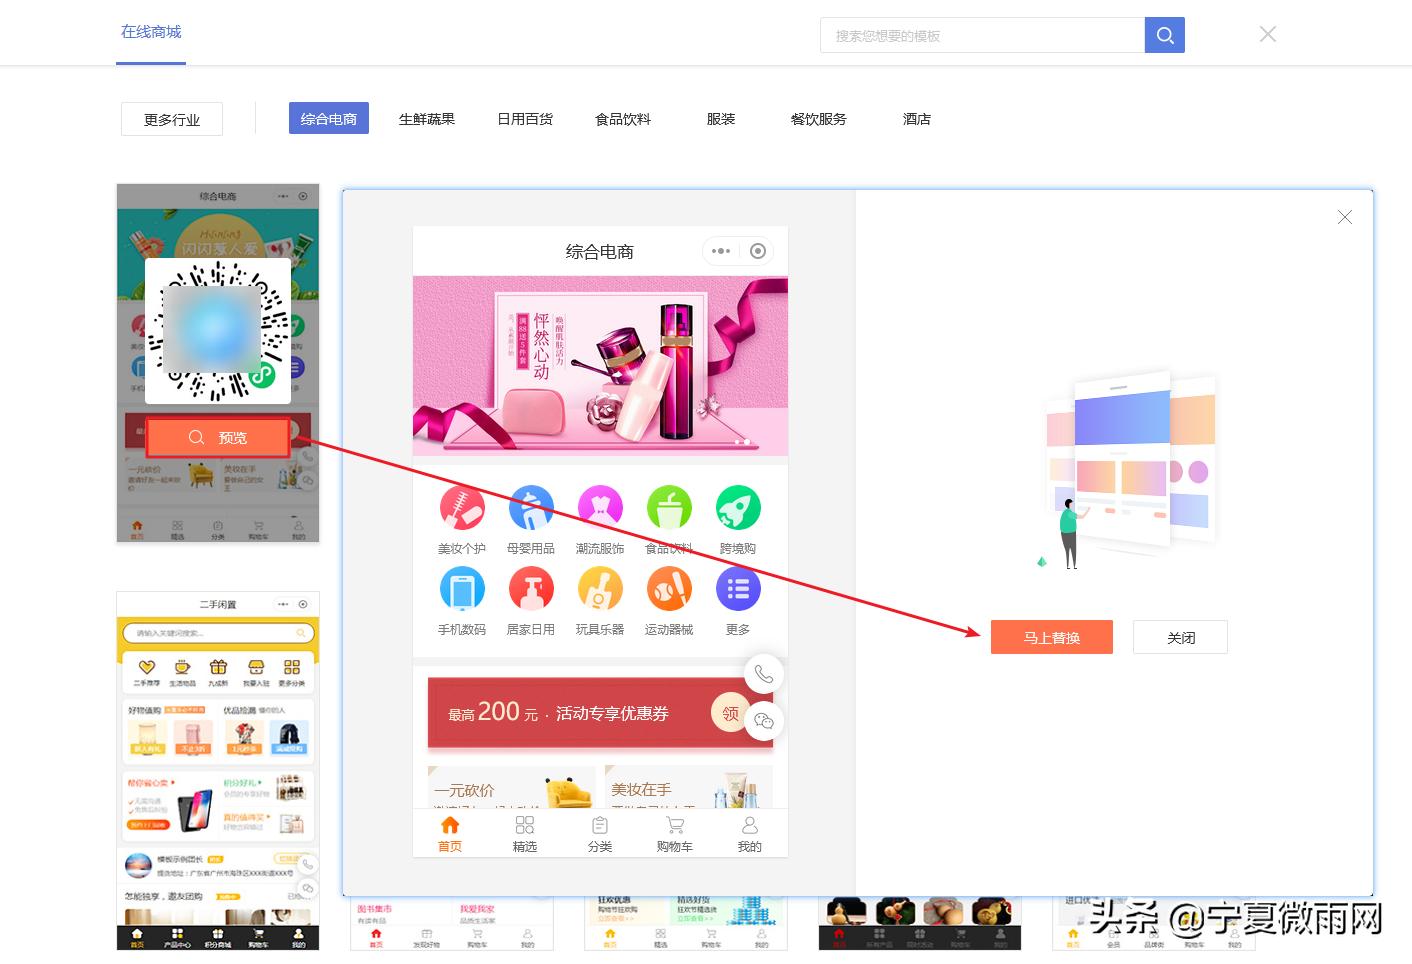Screen dimensions: 1412x964
Task: Select the 居家日用 category icon
Action: click(x=531, y=589)
